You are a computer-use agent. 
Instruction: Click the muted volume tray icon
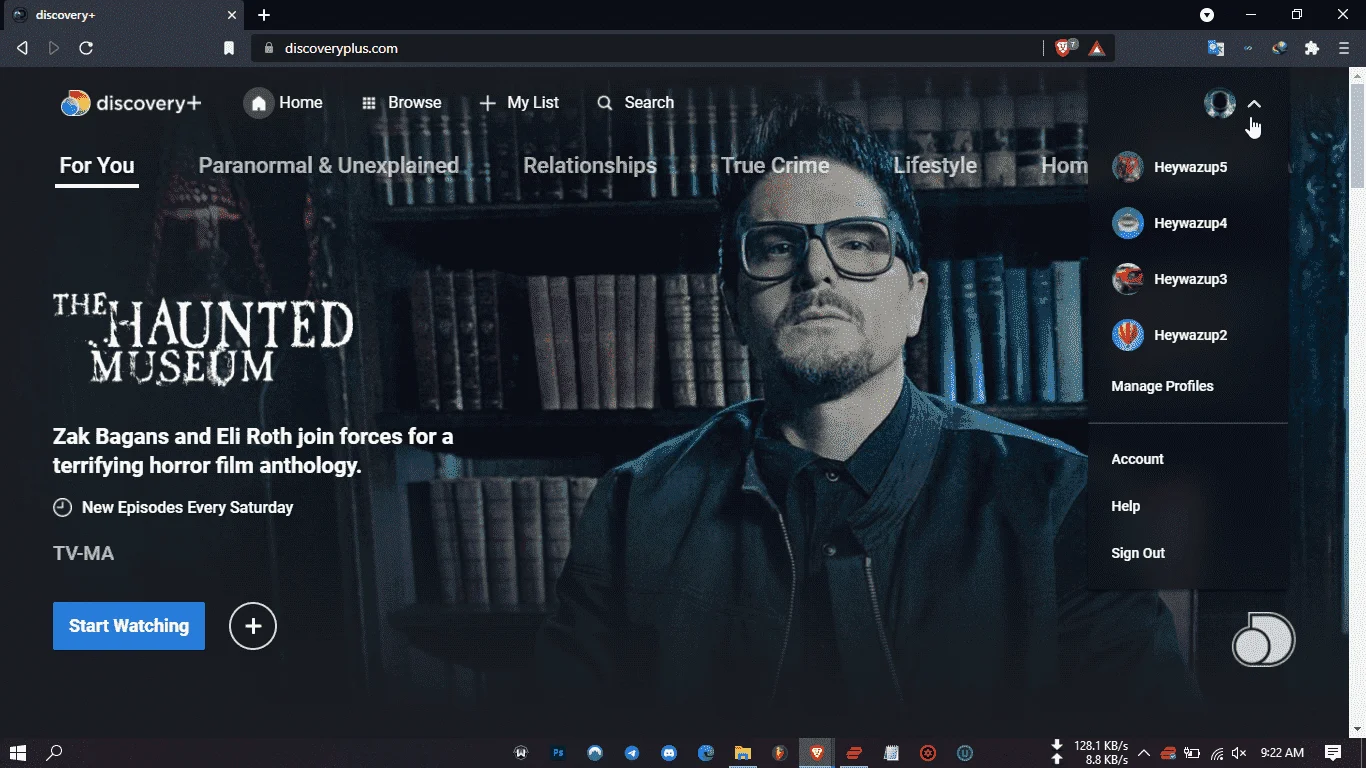click(1240, 753)
